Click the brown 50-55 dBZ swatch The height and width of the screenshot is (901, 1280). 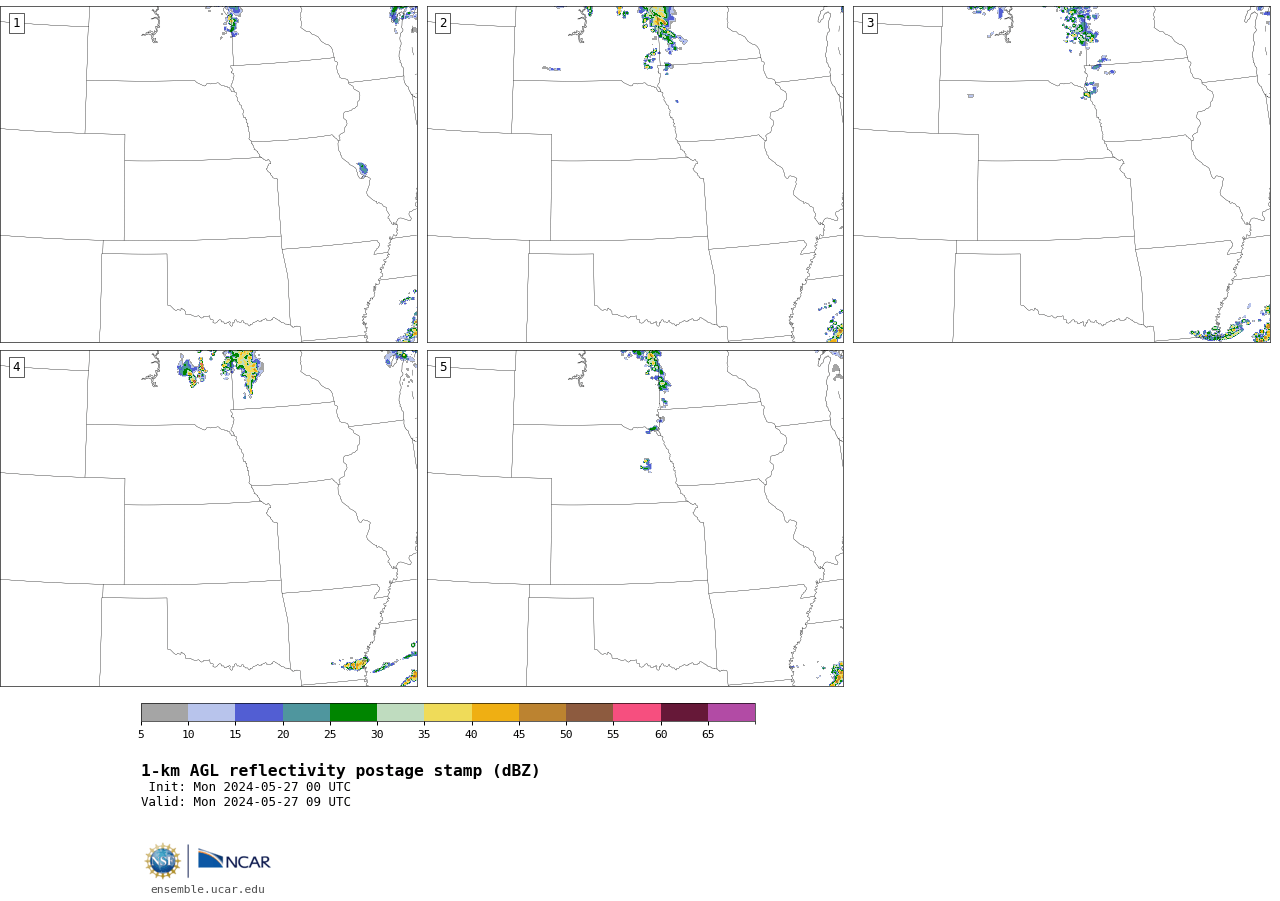tap(589, 713)
